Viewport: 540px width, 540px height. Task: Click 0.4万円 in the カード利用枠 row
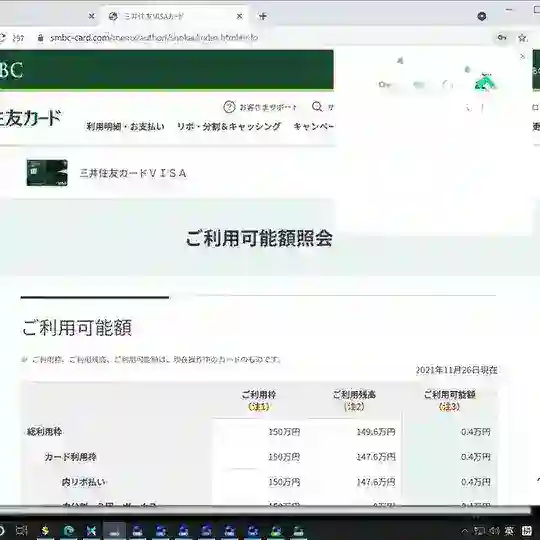(x=476, y=457)
